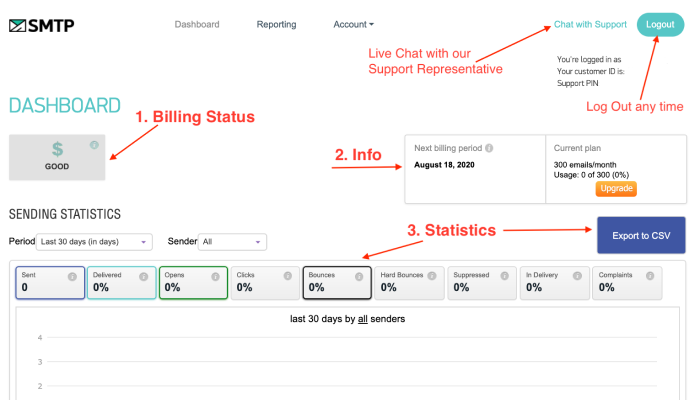The image size is (700, 400).
Task: Toggle the Hard Bounces statistic card
Action: click(409, 282)
